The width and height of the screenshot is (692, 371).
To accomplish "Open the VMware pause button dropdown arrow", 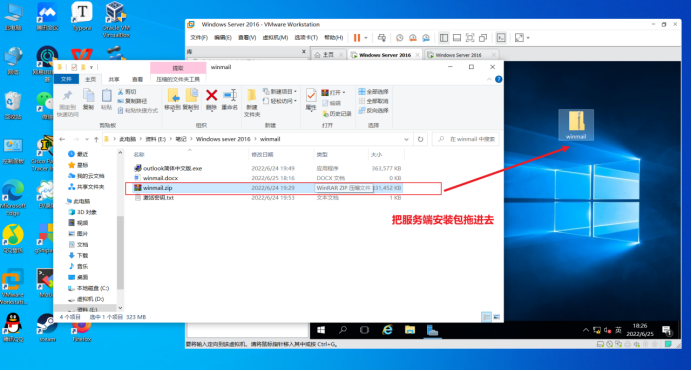I will pos(365,38).
